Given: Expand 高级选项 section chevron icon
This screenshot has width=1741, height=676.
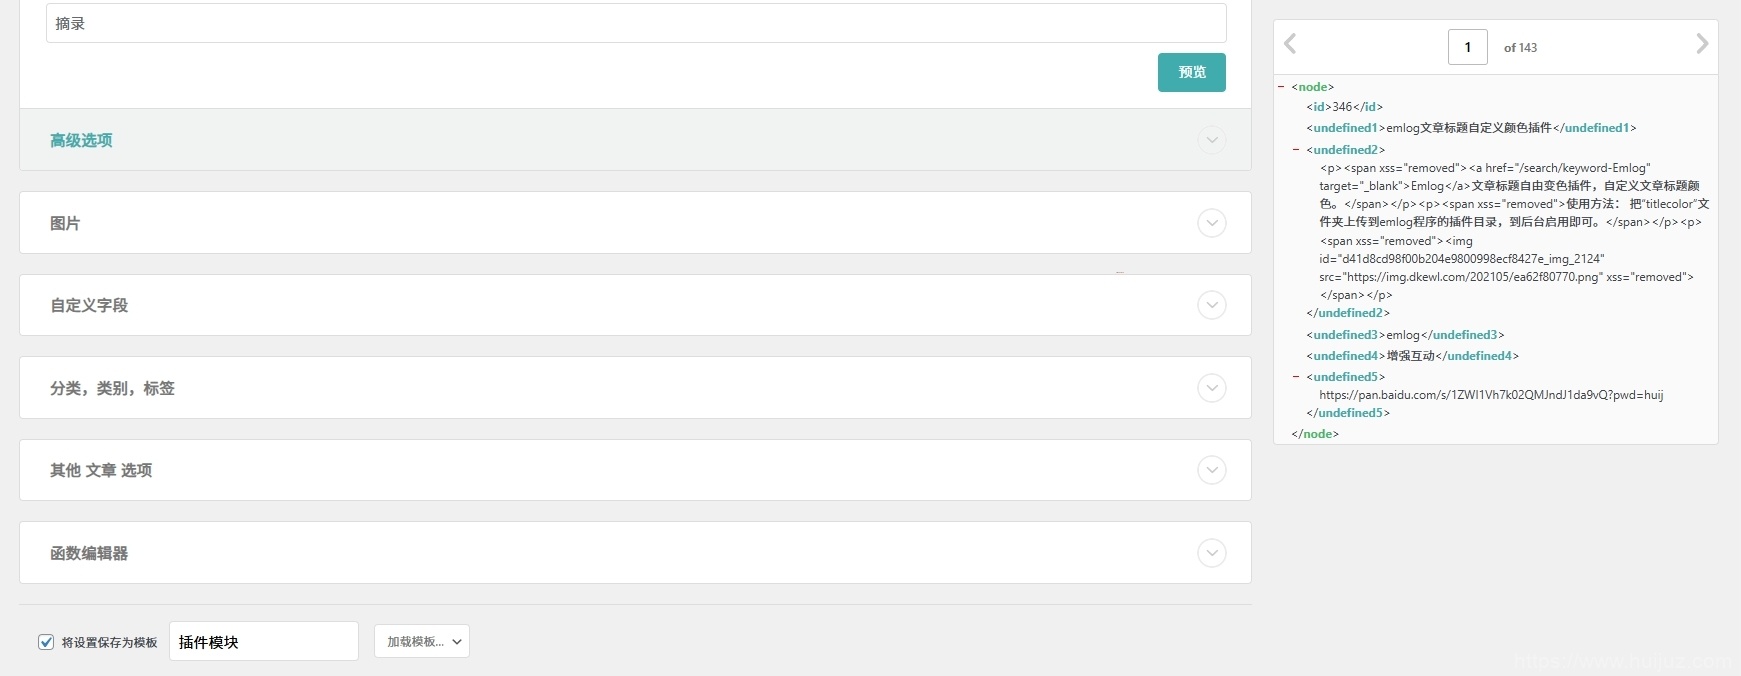Looking at the screenshot, I should (1212, 140).
